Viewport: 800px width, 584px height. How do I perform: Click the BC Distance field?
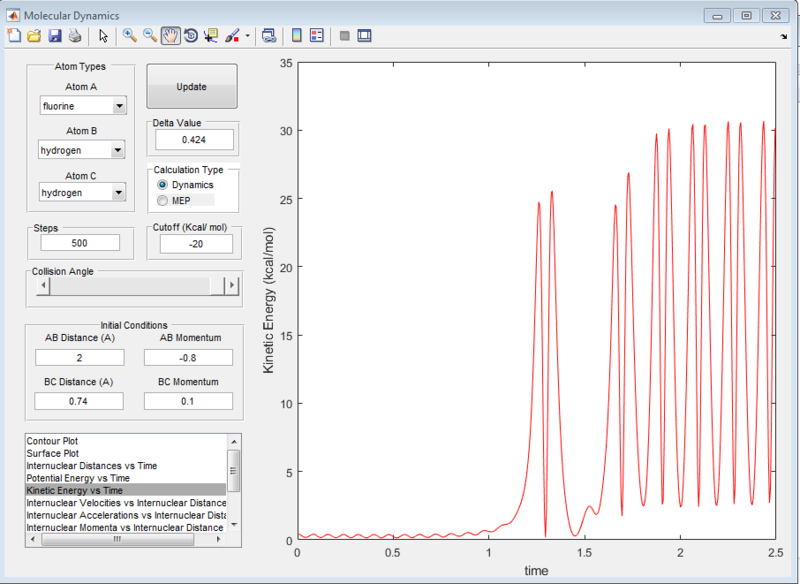(79, 401)
